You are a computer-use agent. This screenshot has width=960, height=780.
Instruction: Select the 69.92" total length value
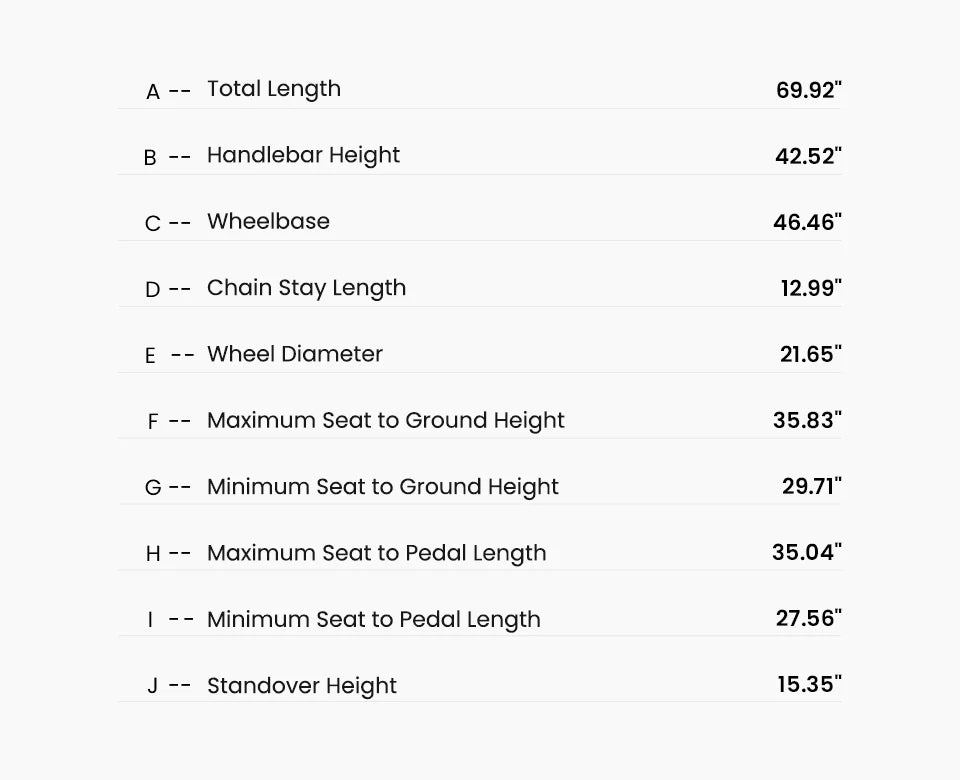pyautogui.click(x=809, y=90)
